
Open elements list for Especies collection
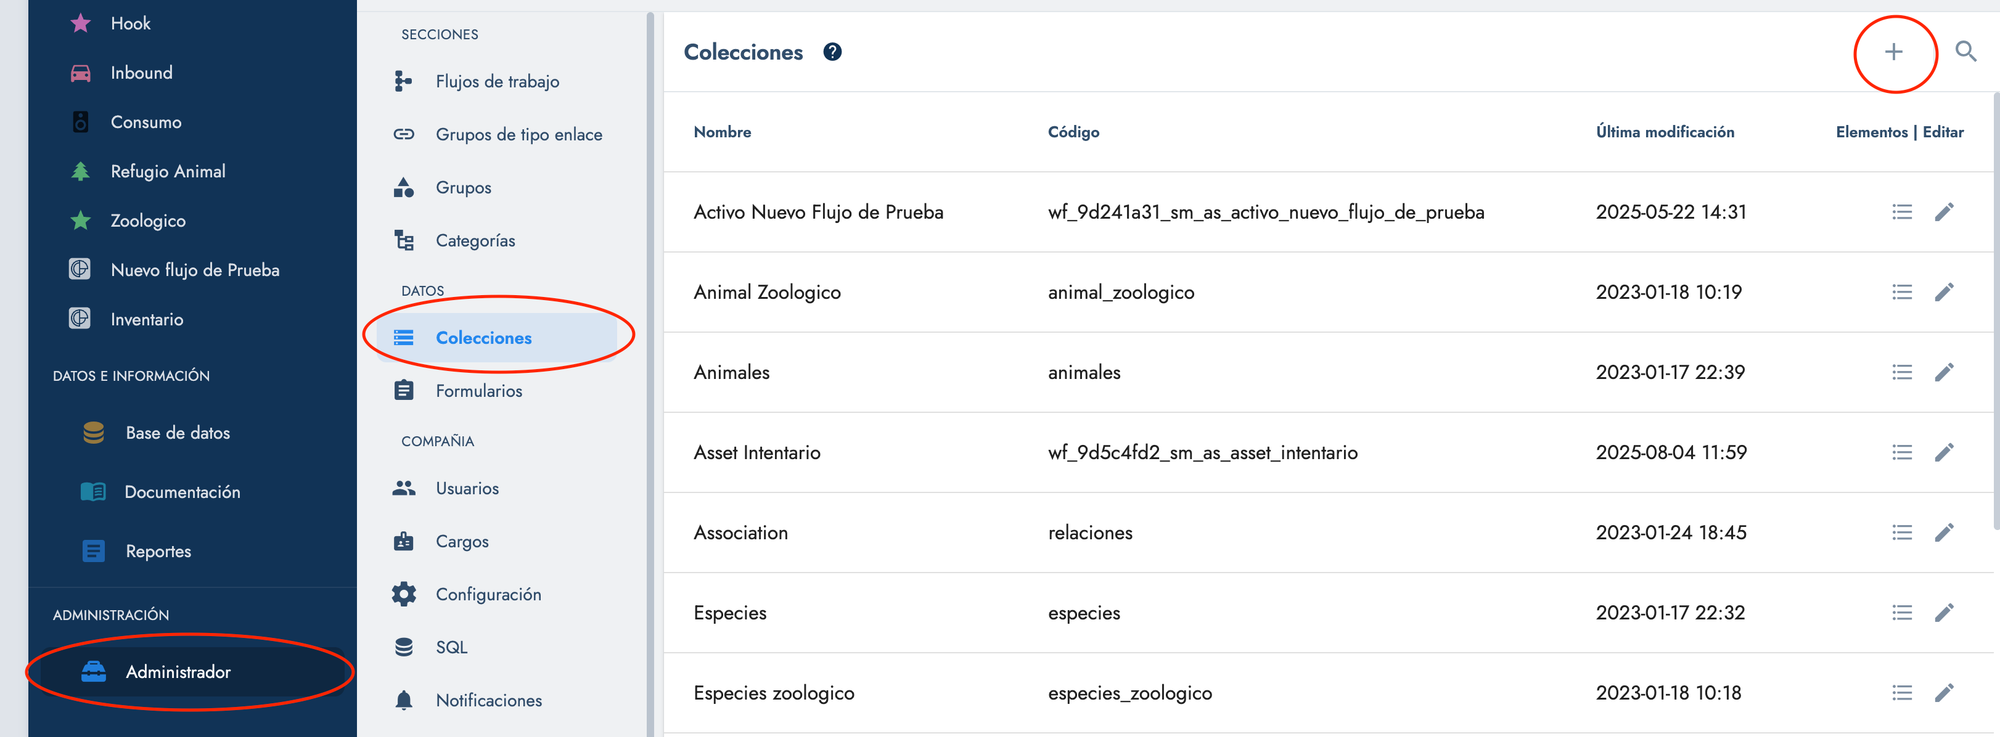coord(1902,613)
